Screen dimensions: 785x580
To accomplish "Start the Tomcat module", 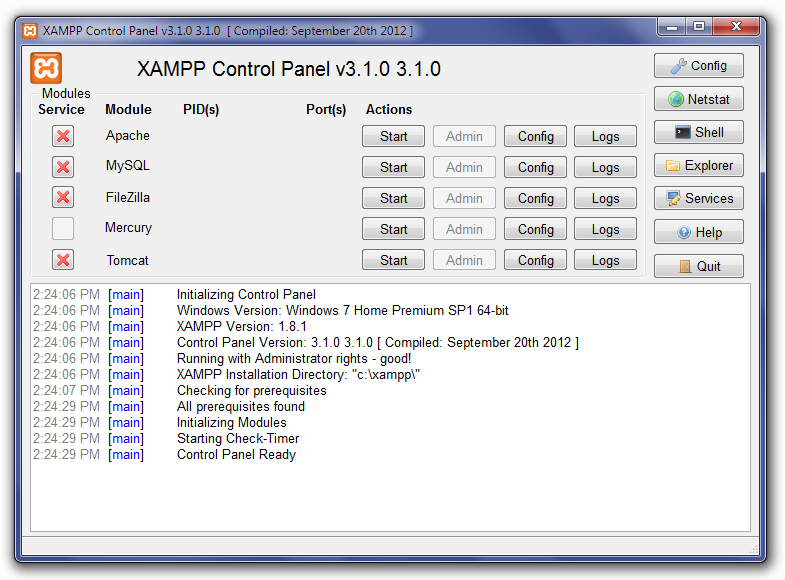I will pos(394,260).
